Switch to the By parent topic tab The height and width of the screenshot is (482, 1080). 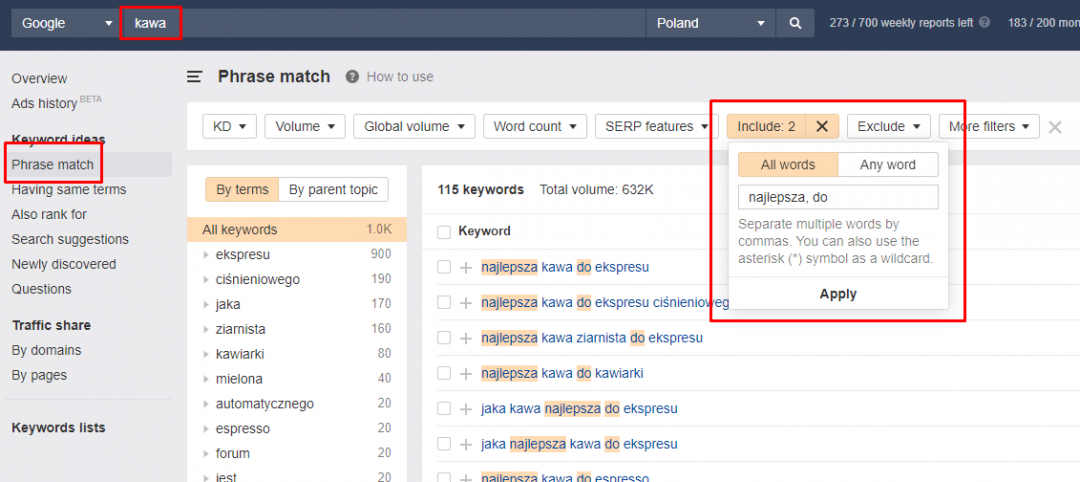[x=333, y=189]
